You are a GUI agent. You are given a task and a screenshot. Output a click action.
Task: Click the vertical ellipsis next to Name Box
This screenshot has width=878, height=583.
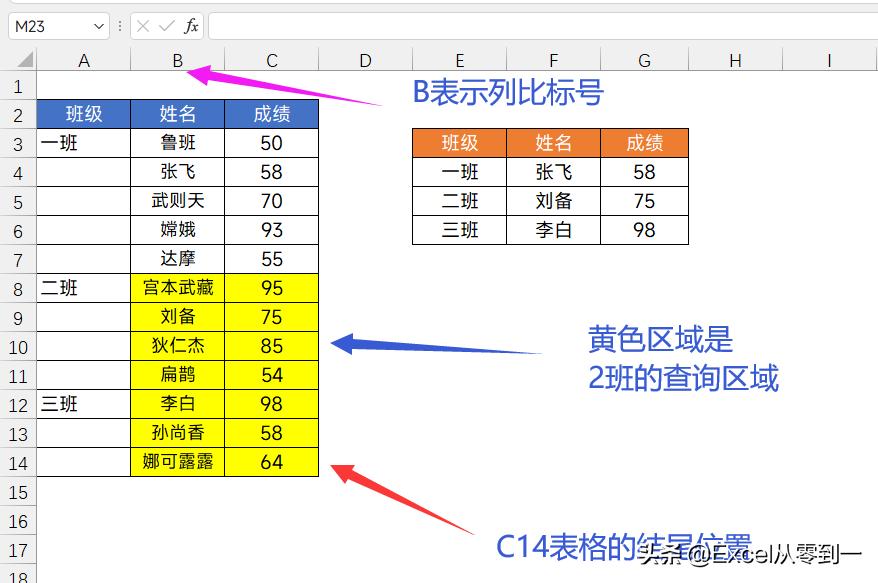[x=118, y=27]
